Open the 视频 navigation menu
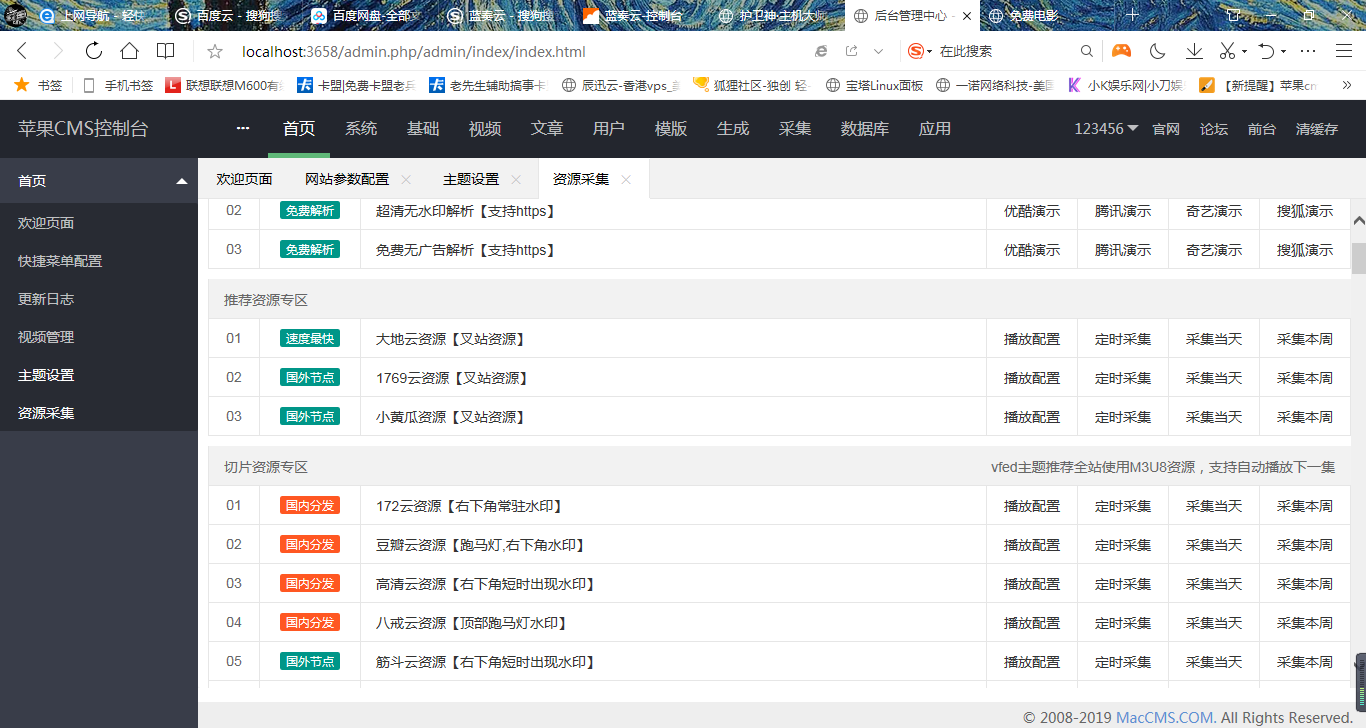 (485, 128)
